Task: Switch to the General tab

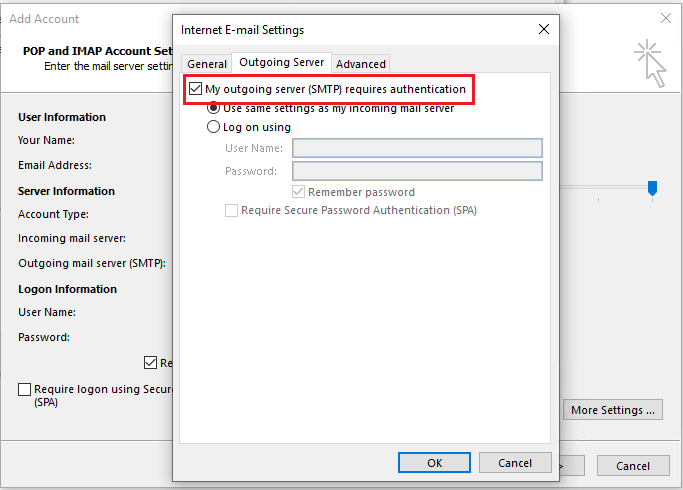Action: (x=207, y=64)
